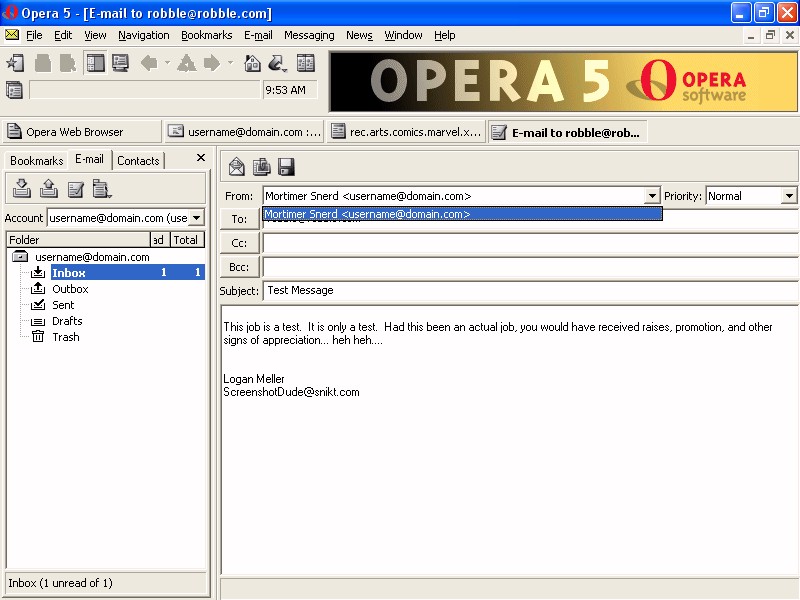Open the Navigation menu

click(144, 35)
